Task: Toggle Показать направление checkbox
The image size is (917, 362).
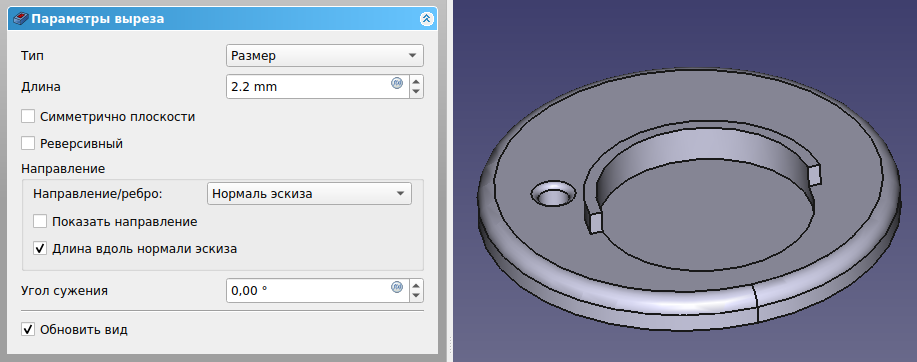Action: pyautogui.click(x=40, y=222)
